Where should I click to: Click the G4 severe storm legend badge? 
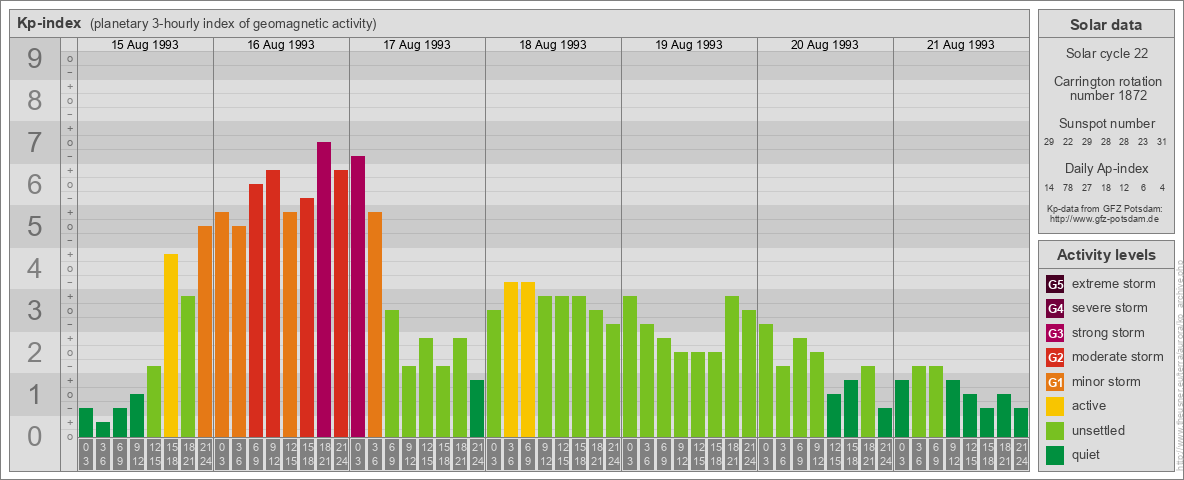tap(1055, 308)
